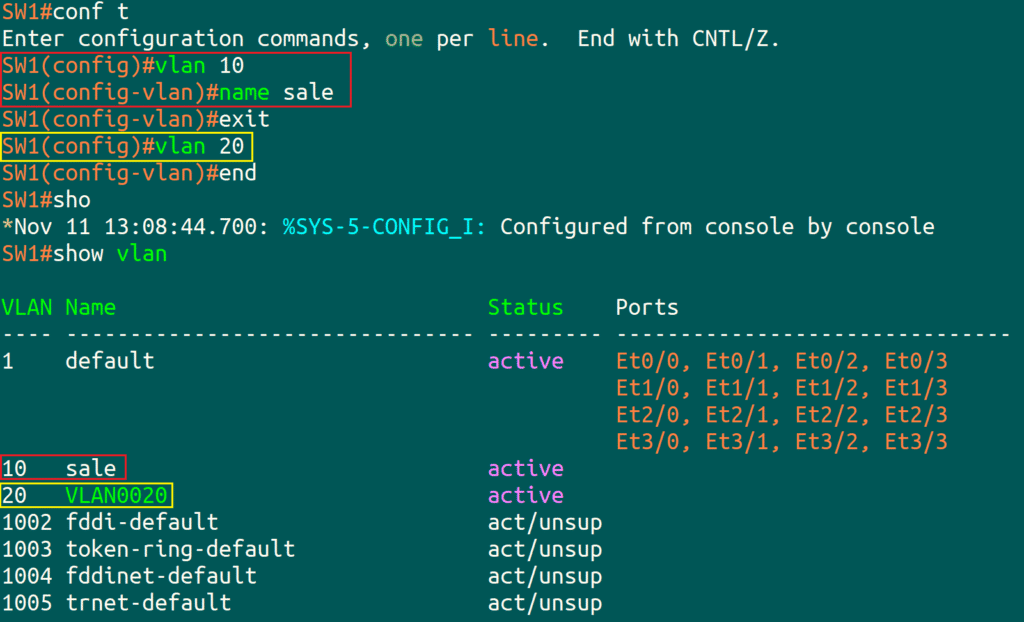Image resolution: width=1024 pixels, height=622 pixels.
Task: Click the "Ports" column header
Action: (x=647, y=307)
